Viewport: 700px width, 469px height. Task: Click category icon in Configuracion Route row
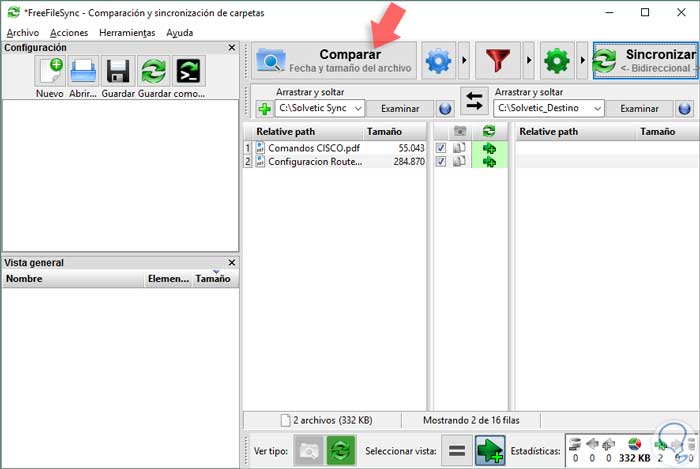pyautogui.click(x=459, y=161)
